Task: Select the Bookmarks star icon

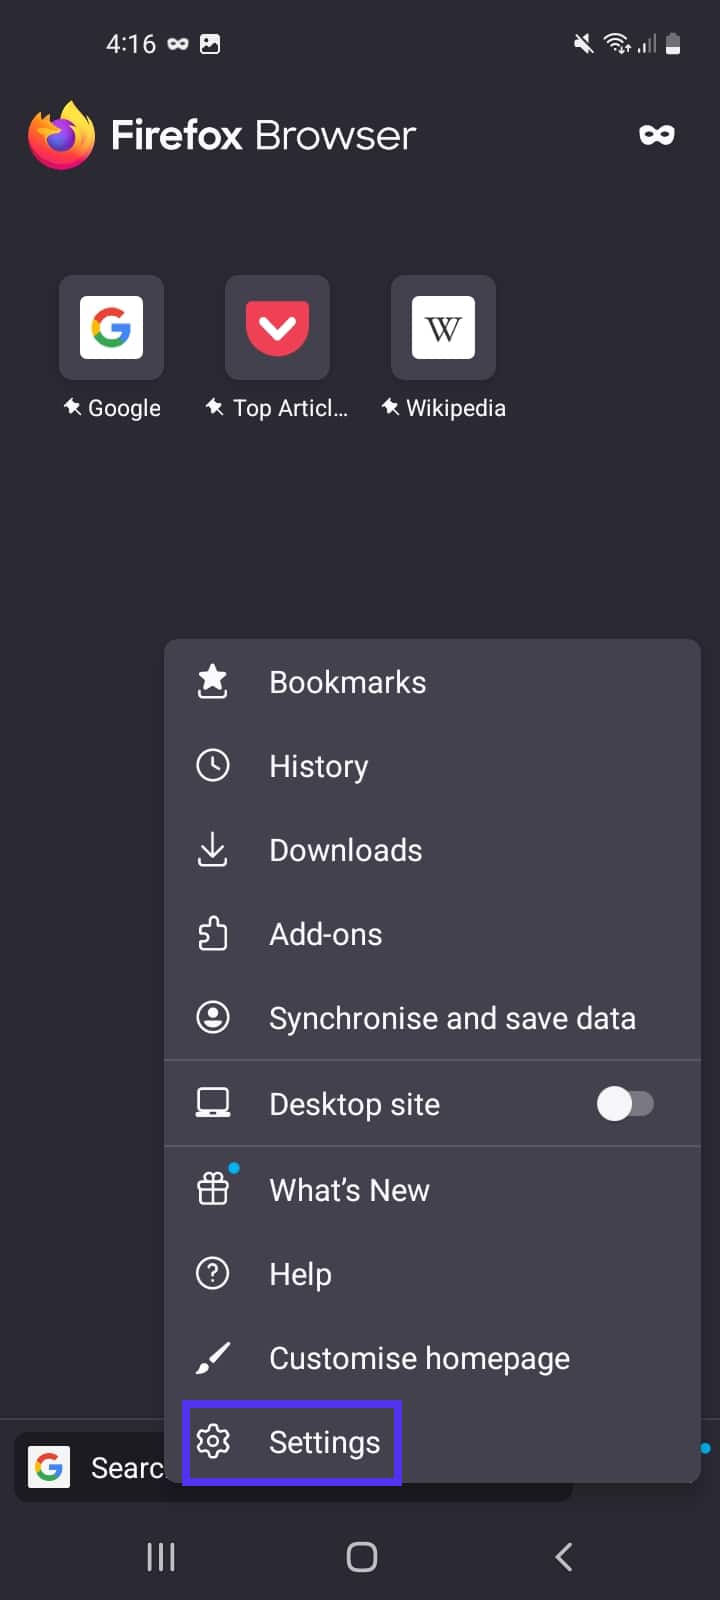Action: [213, 681]
